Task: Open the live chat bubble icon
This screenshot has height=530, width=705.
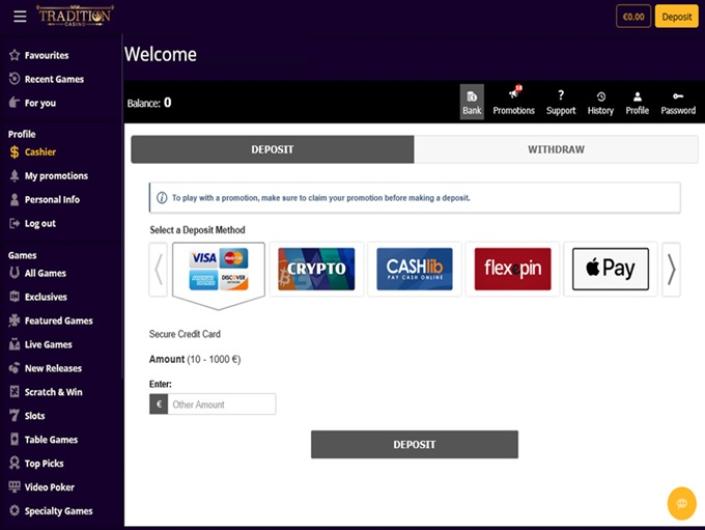Action: 681,502
